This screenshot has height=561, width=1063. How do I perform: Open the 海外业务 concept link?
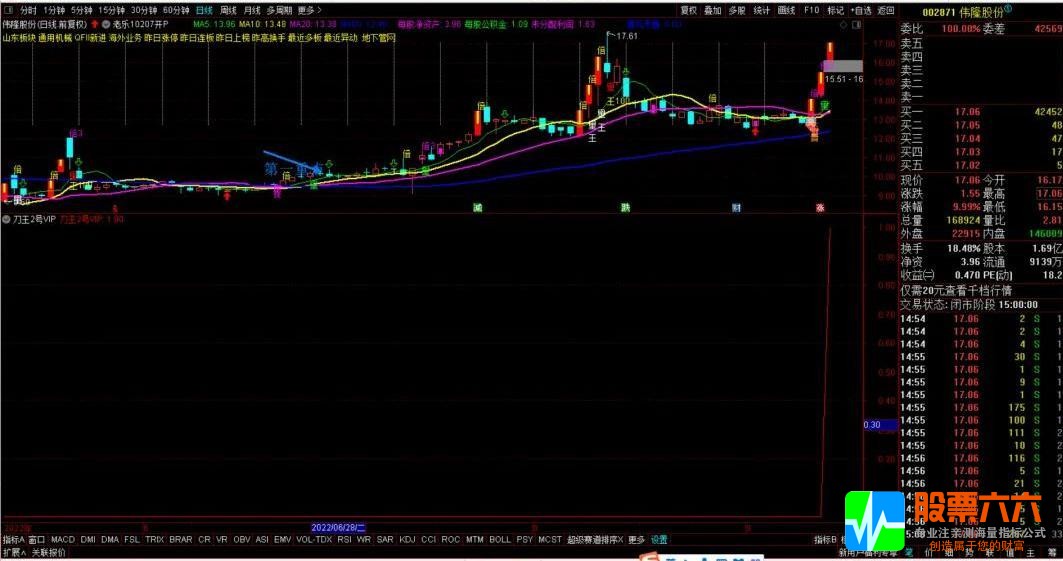coord(125,38)
